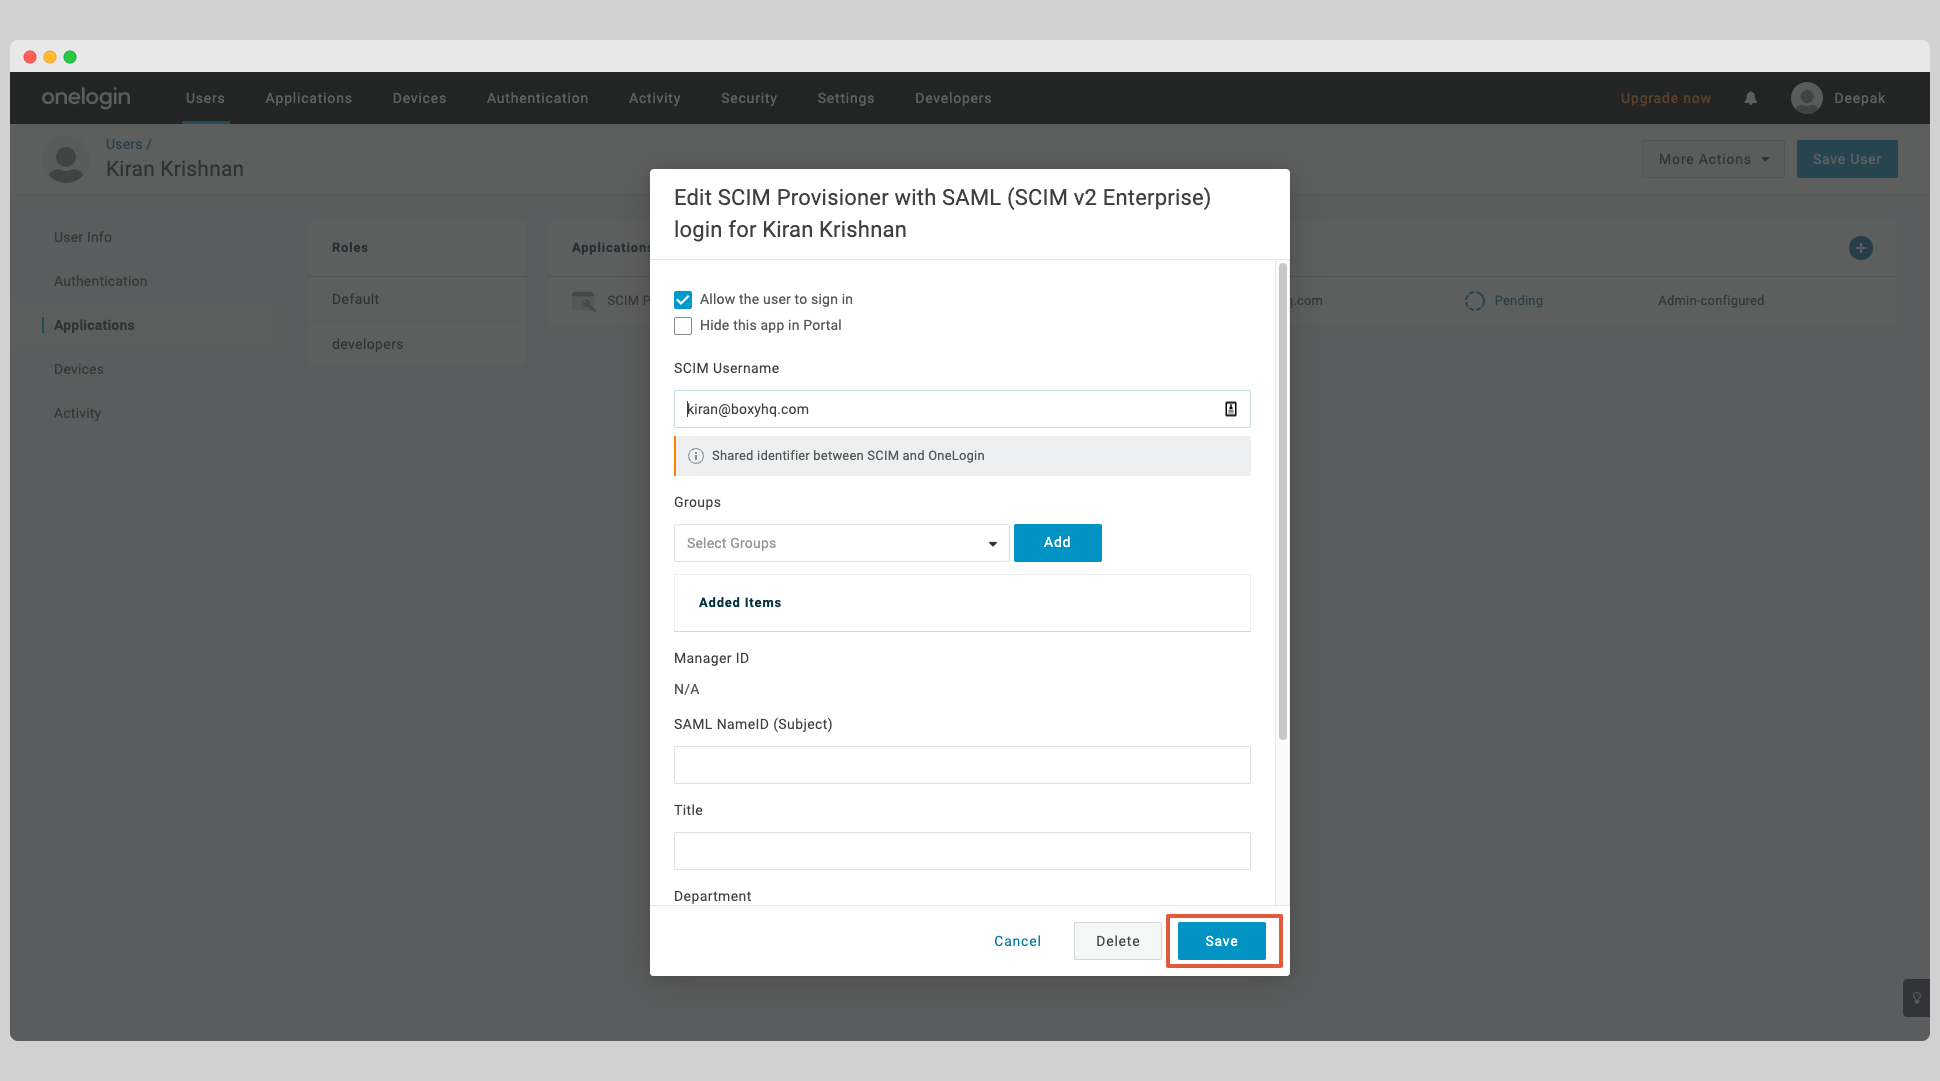The image size is (1940, 1081).
Task: Click Kiran Krishnan's profile avatar
Action: 66,159
